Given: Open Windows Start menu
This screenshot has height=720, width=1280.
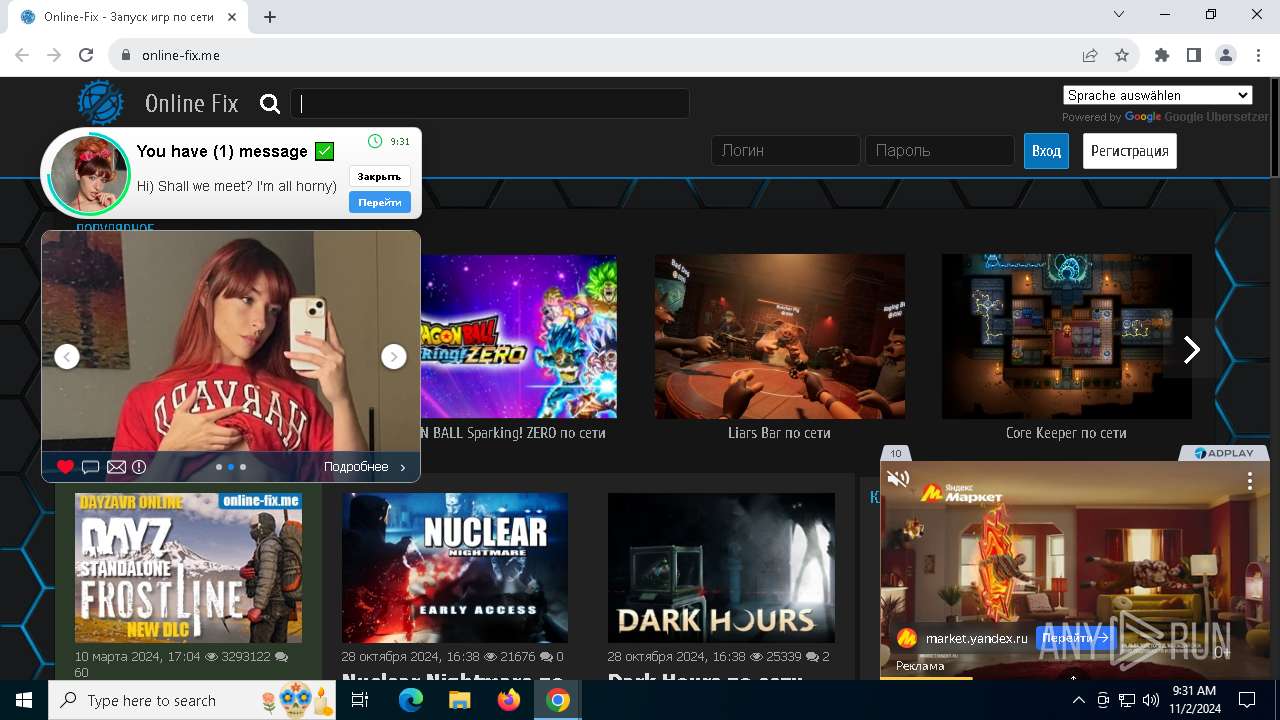Looking at the screenshot, I should click(24, 700).
